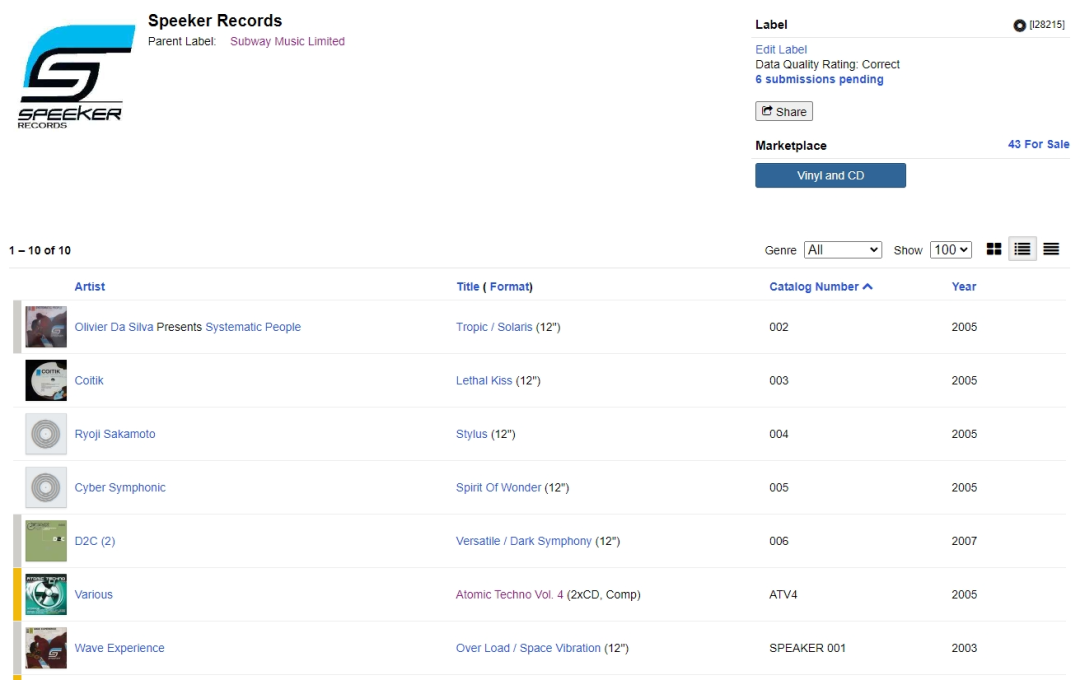This screenshot has width=1080, height=680.
Task: Click the year 2007 for D2C
Action: click(x=964, y=541)
